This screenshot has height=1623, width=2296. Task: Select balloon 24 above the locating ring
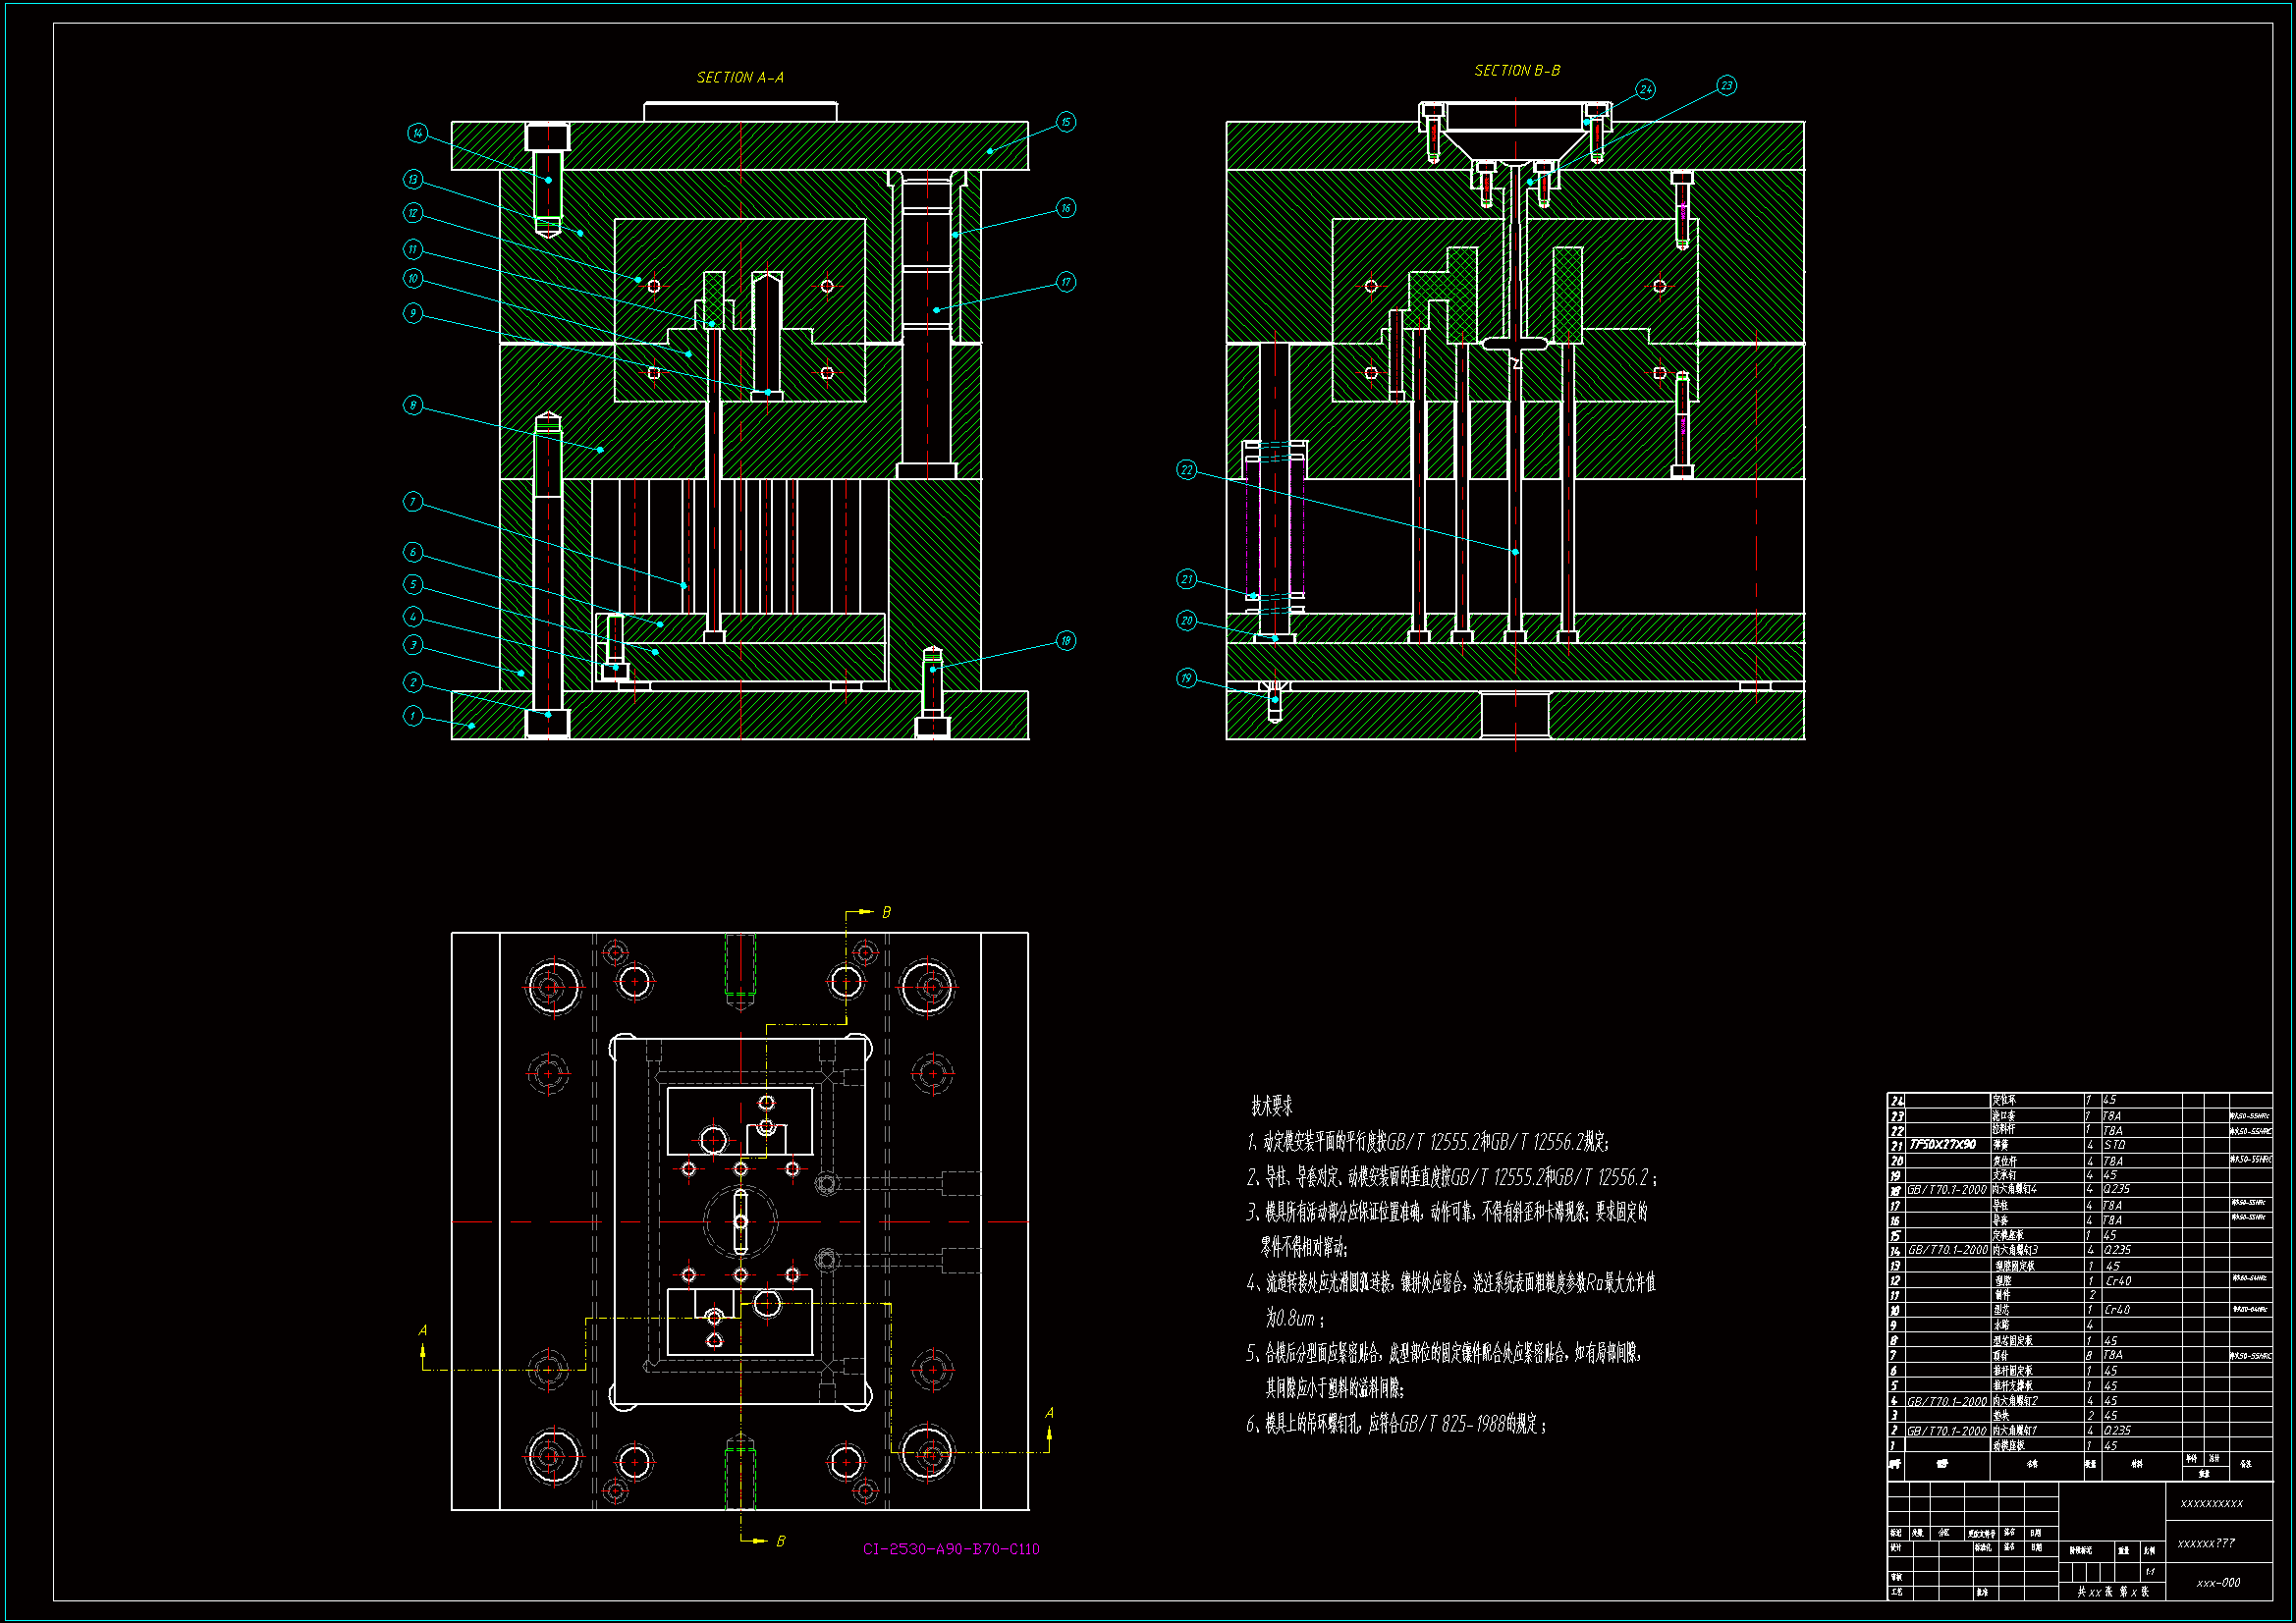(1646, 89)
